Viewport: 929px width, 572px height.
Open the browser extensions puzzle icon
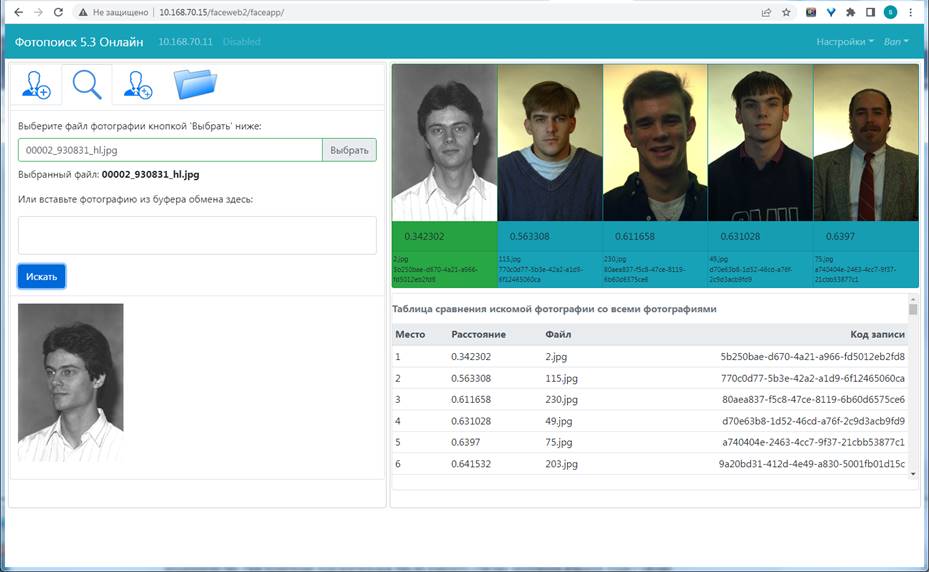tap(850, 13)
